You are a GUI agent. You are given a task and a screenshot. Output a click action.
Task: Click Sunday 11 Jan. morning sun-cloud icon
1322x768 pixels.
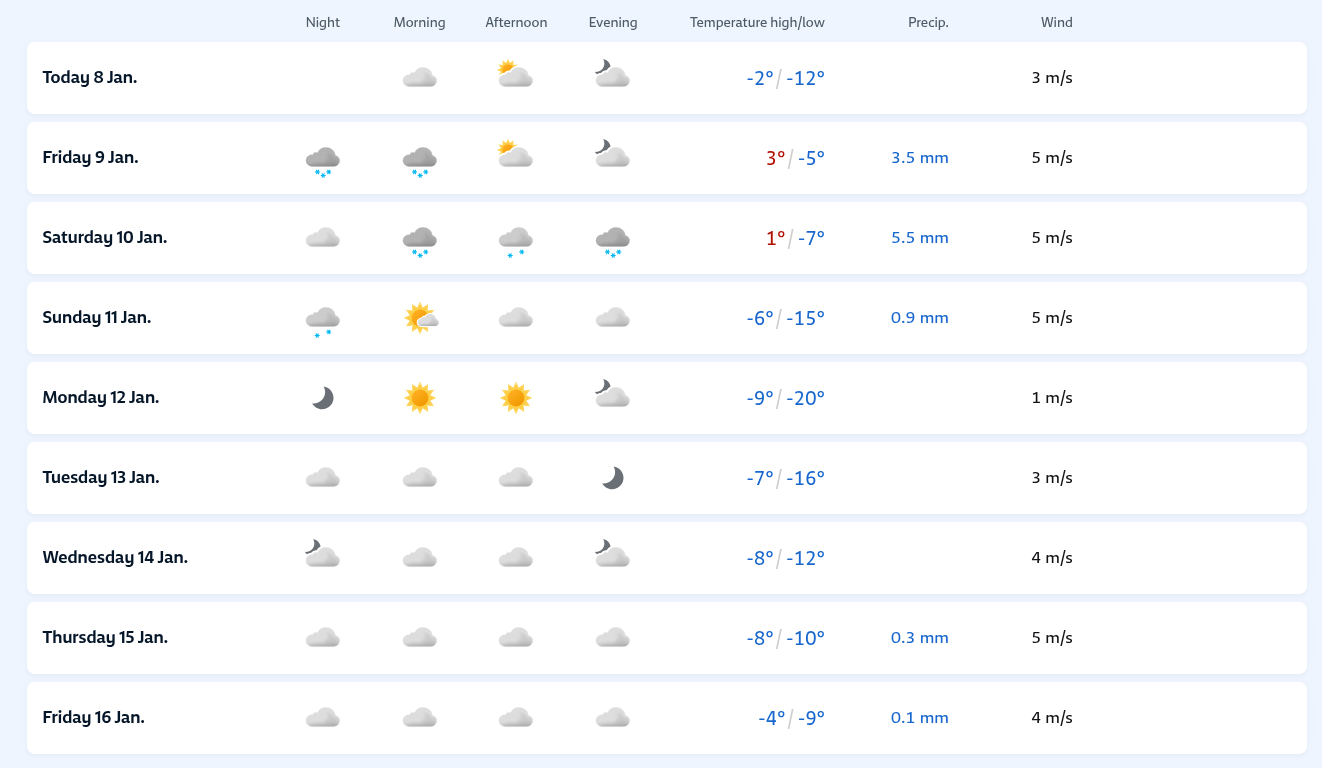tap(421, 318)
